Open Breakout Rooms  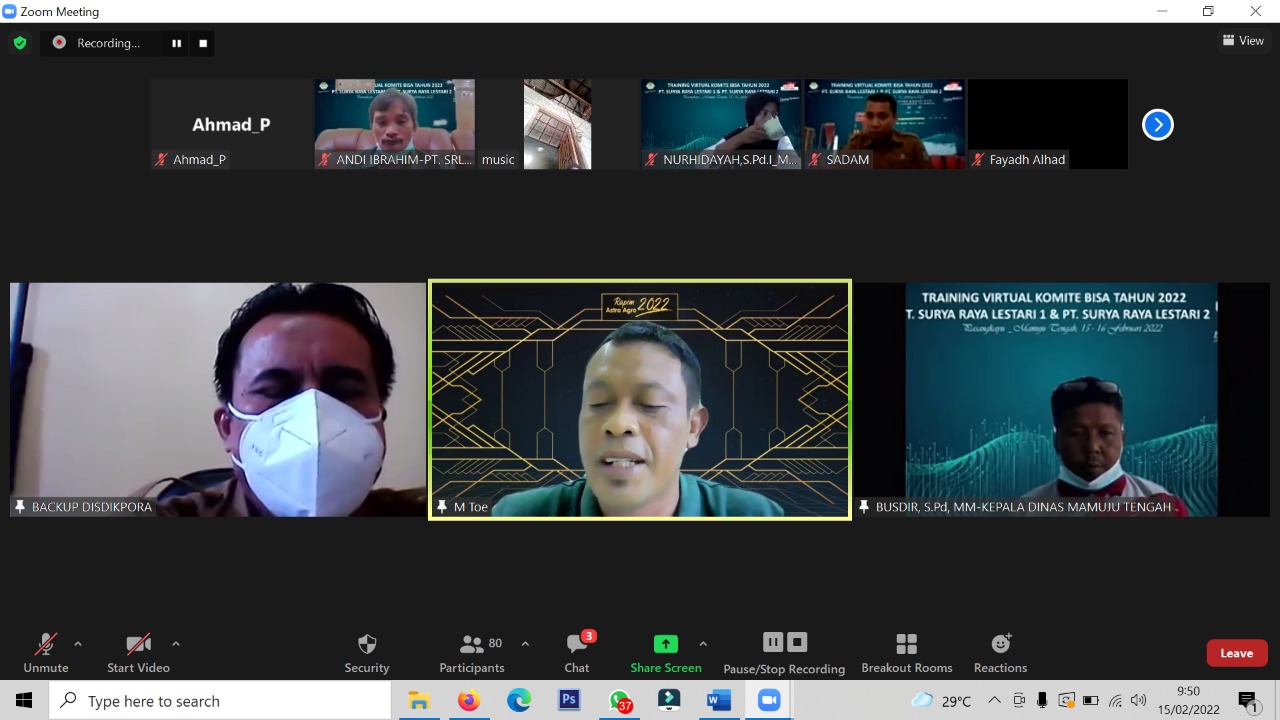tap(906, 652)
